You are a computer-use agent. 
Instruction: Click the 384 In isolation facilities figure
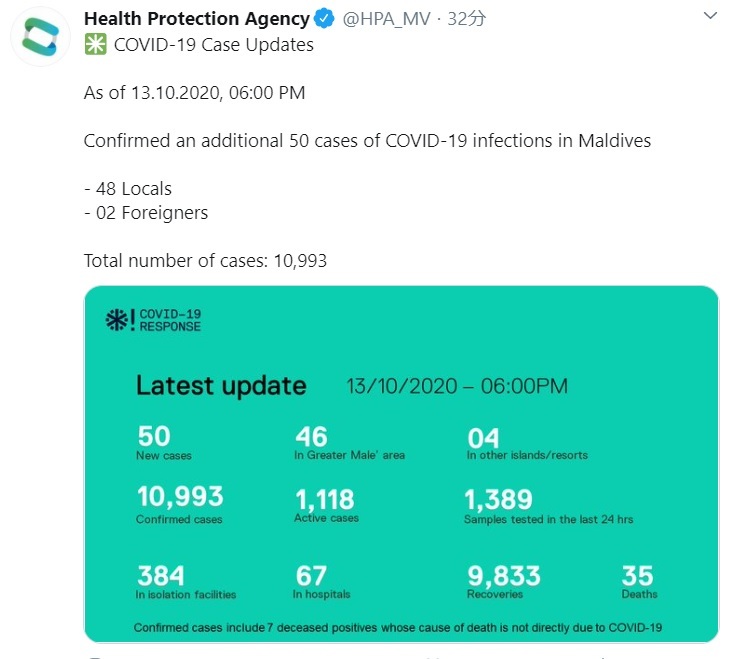185,581
